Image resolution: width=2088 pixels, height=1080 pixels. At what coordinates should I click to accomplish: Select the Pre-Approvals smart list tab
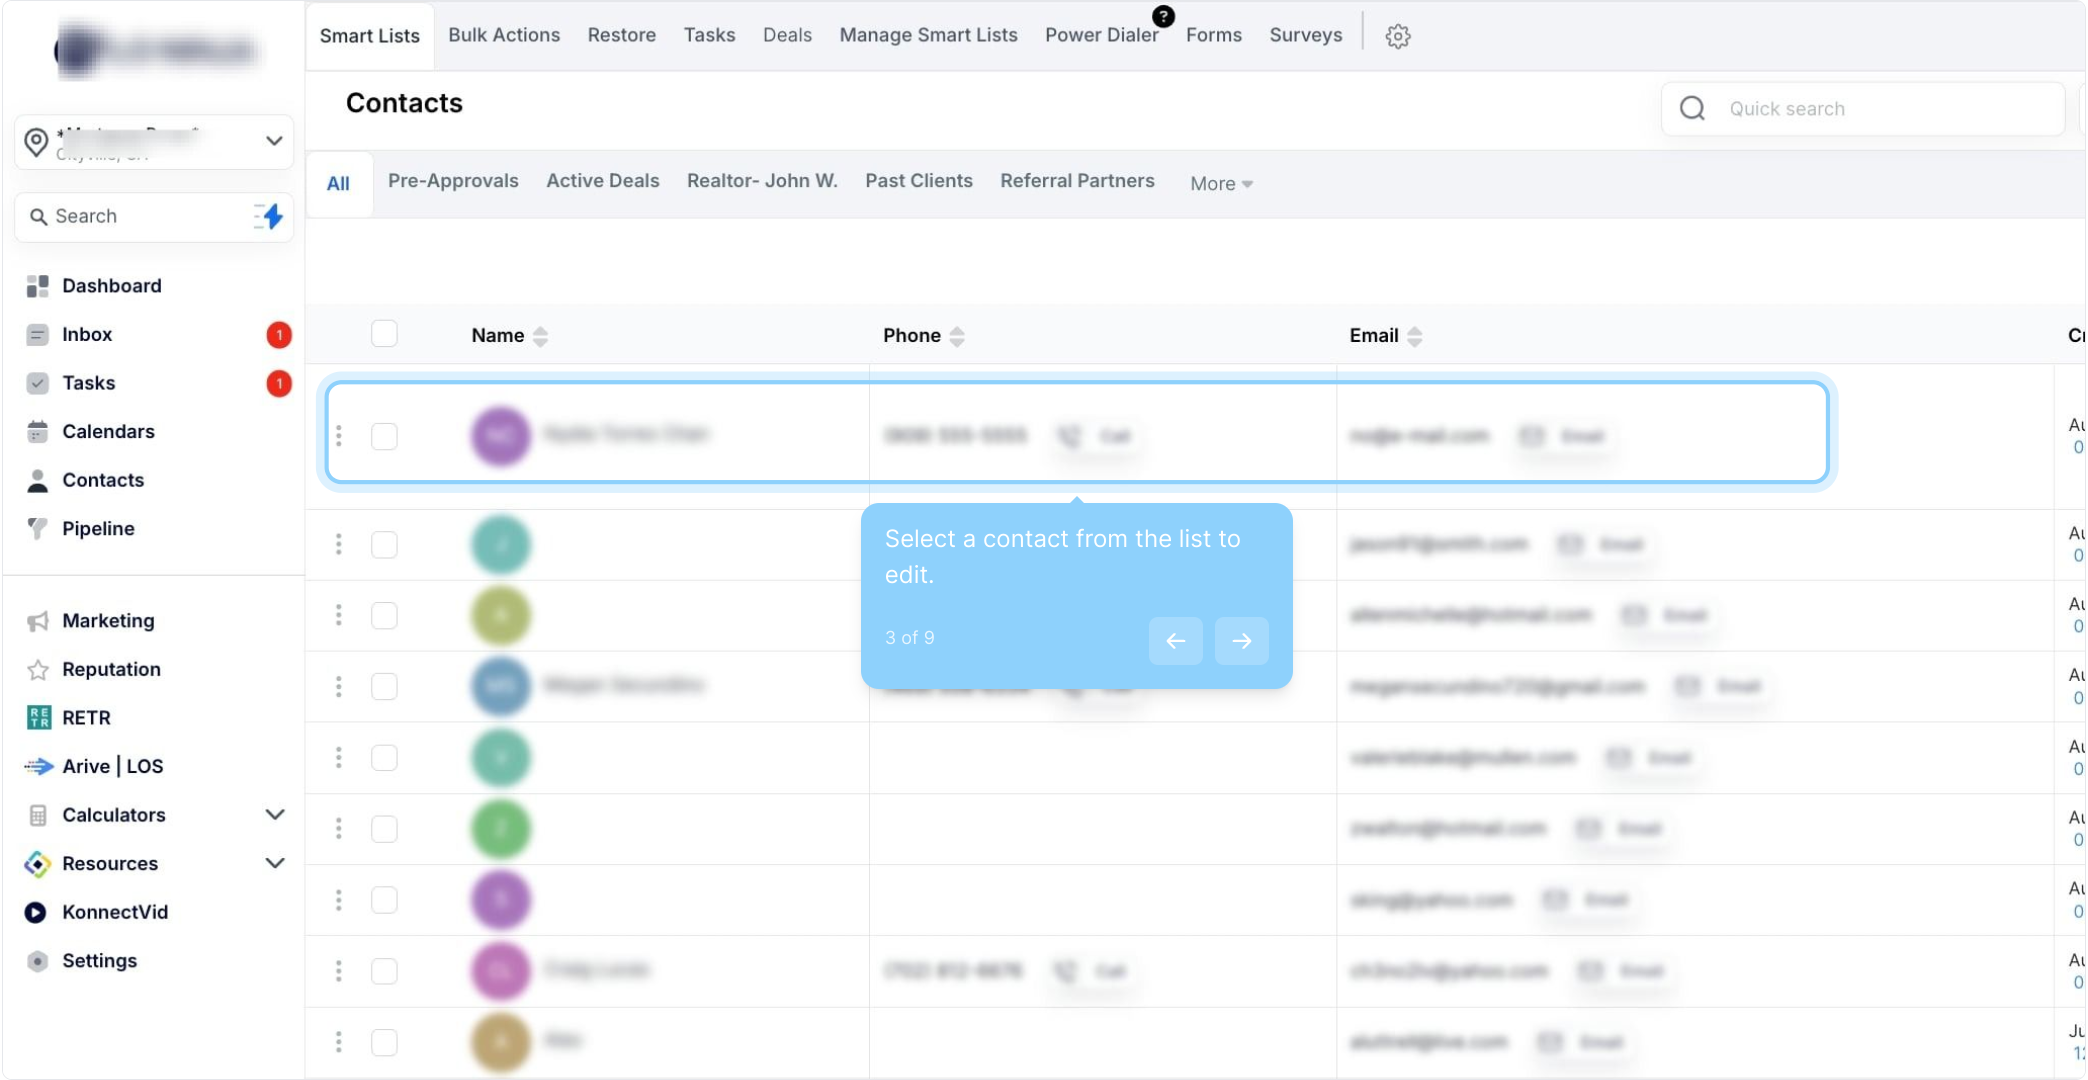(x=453, y=181)
